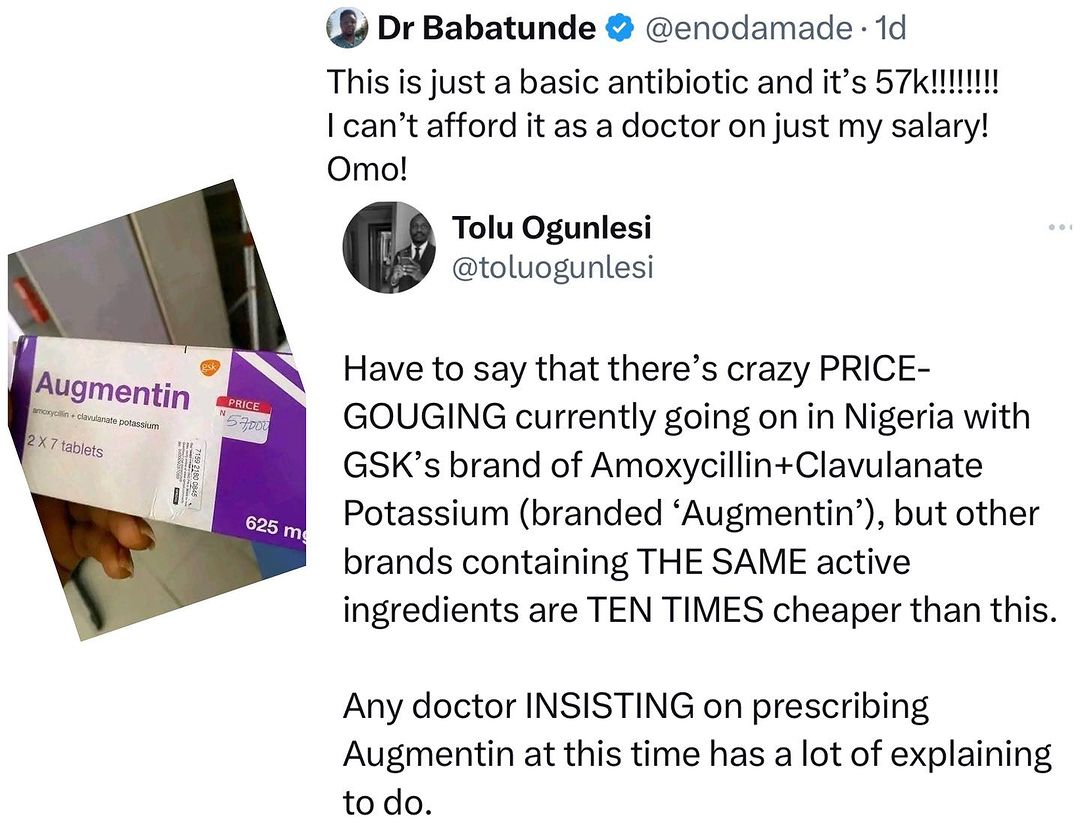The image size is (1080, 838).
Task: Click the Augmentin brand name on the box
Action: point(110,390)
